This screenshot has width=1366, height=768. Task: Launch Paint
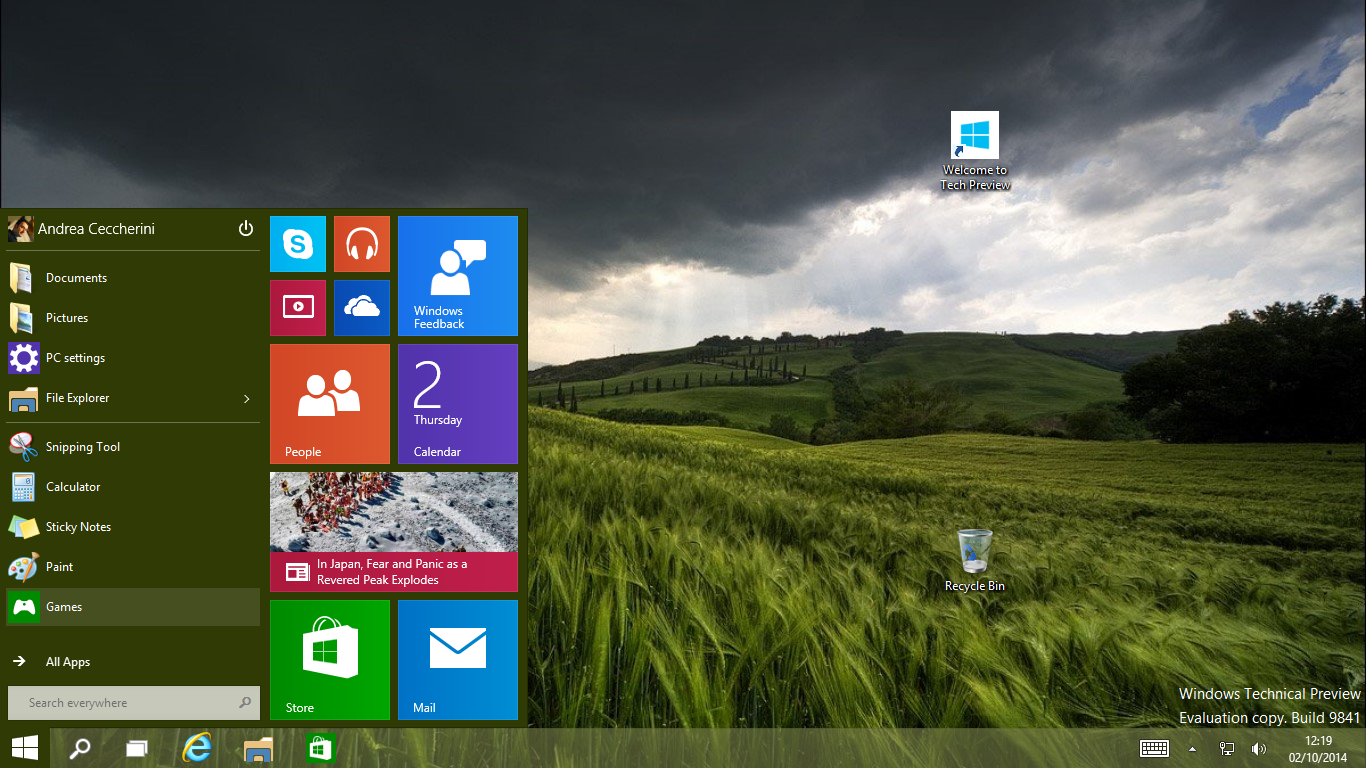133,567
